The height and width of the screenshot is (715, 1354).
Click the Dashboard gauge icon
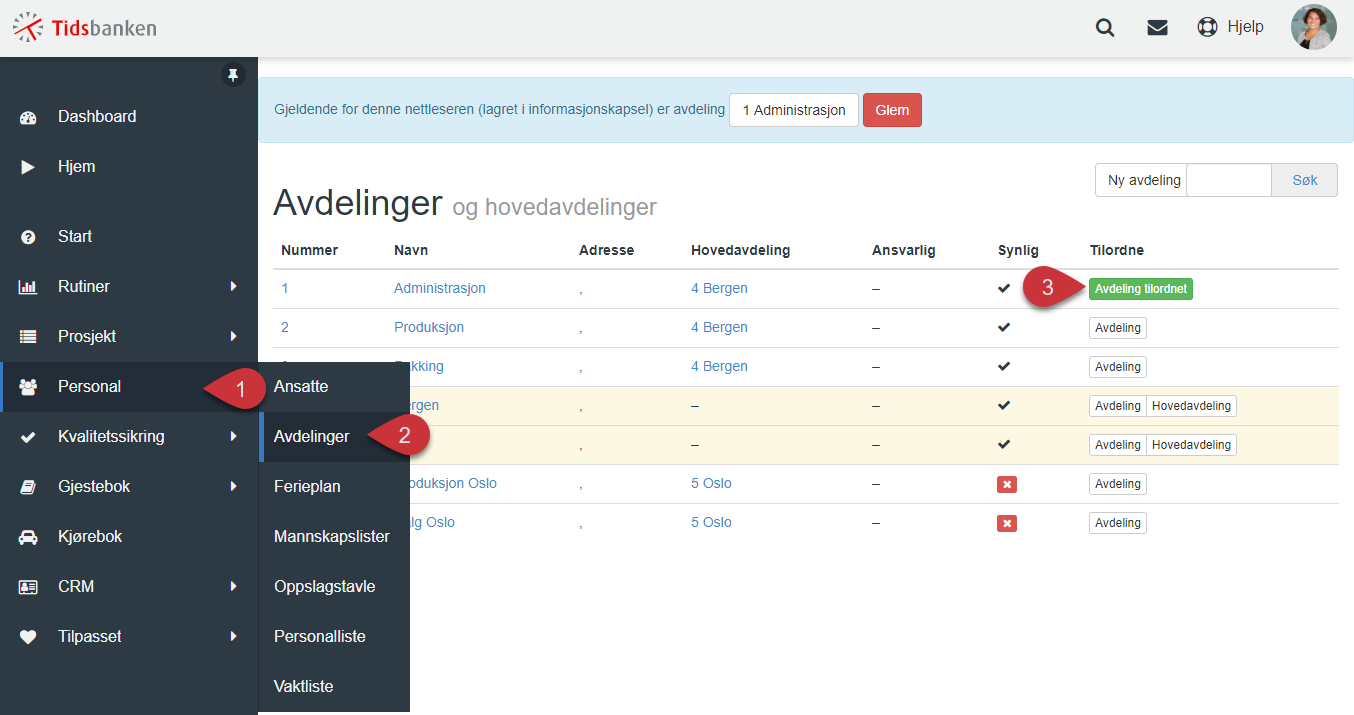click(28, 117)
